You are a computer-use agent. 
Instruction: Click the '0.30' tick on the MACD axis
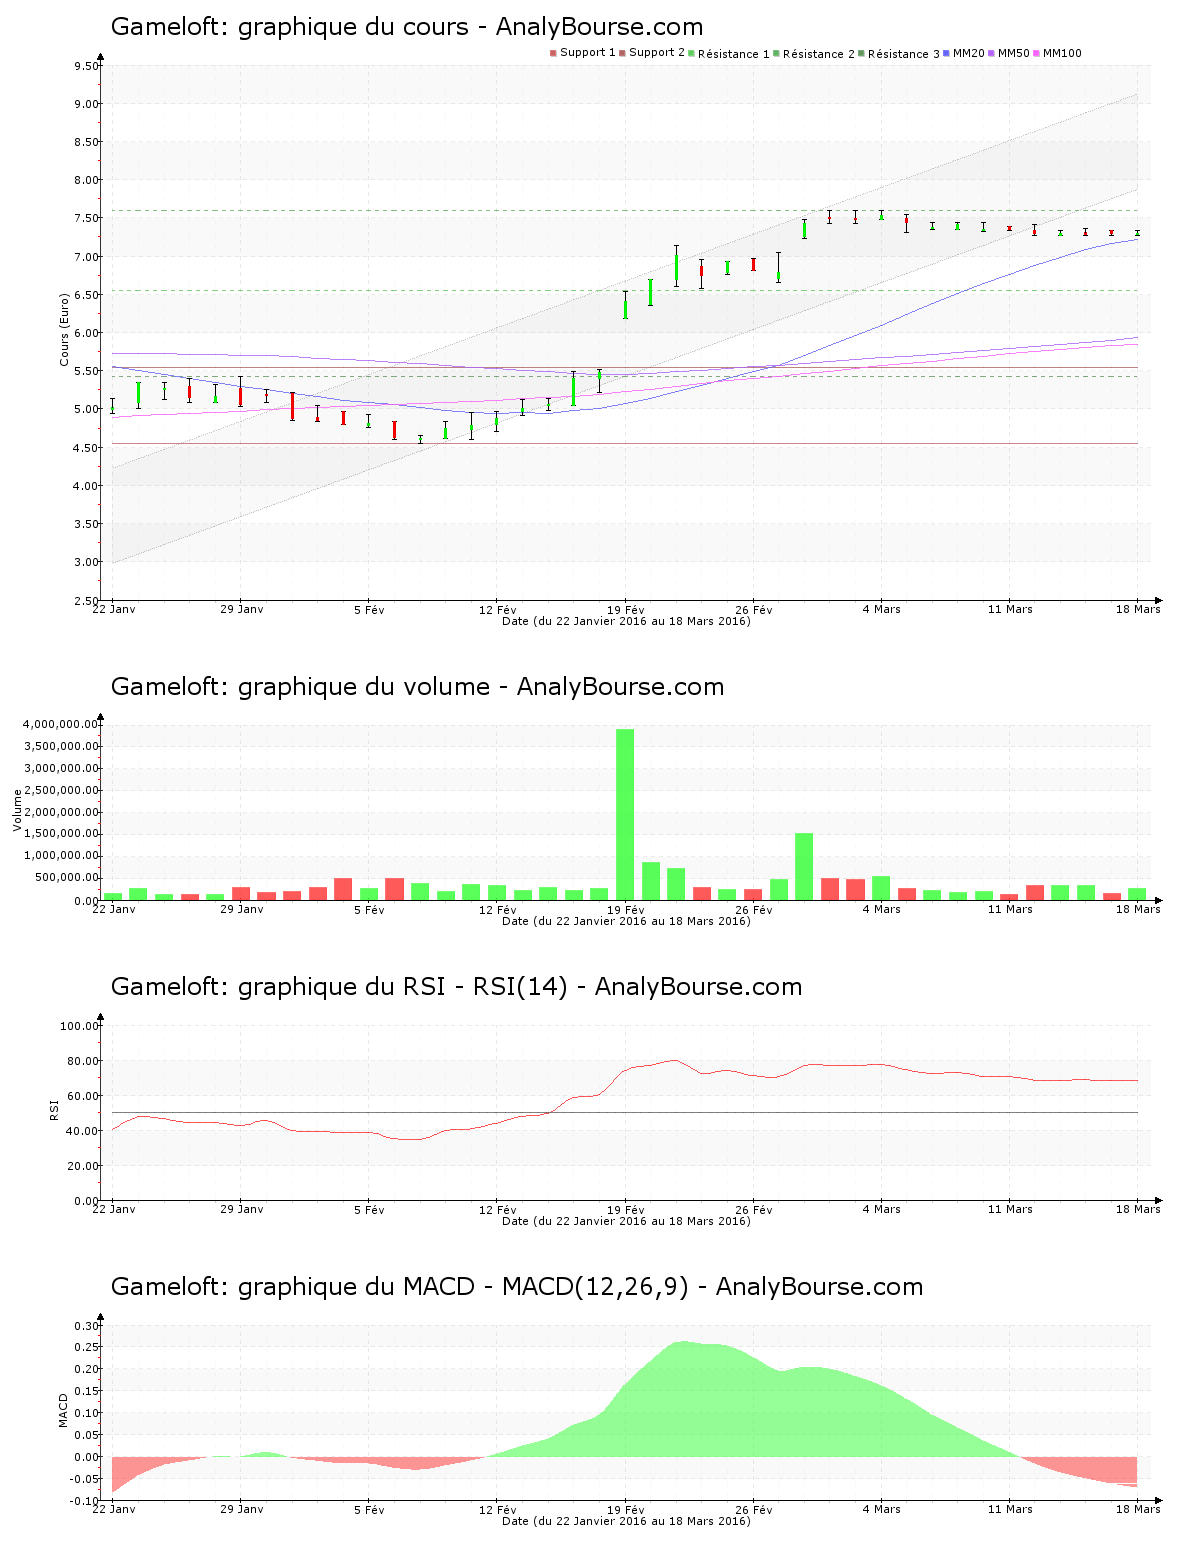coord(86,1326)
